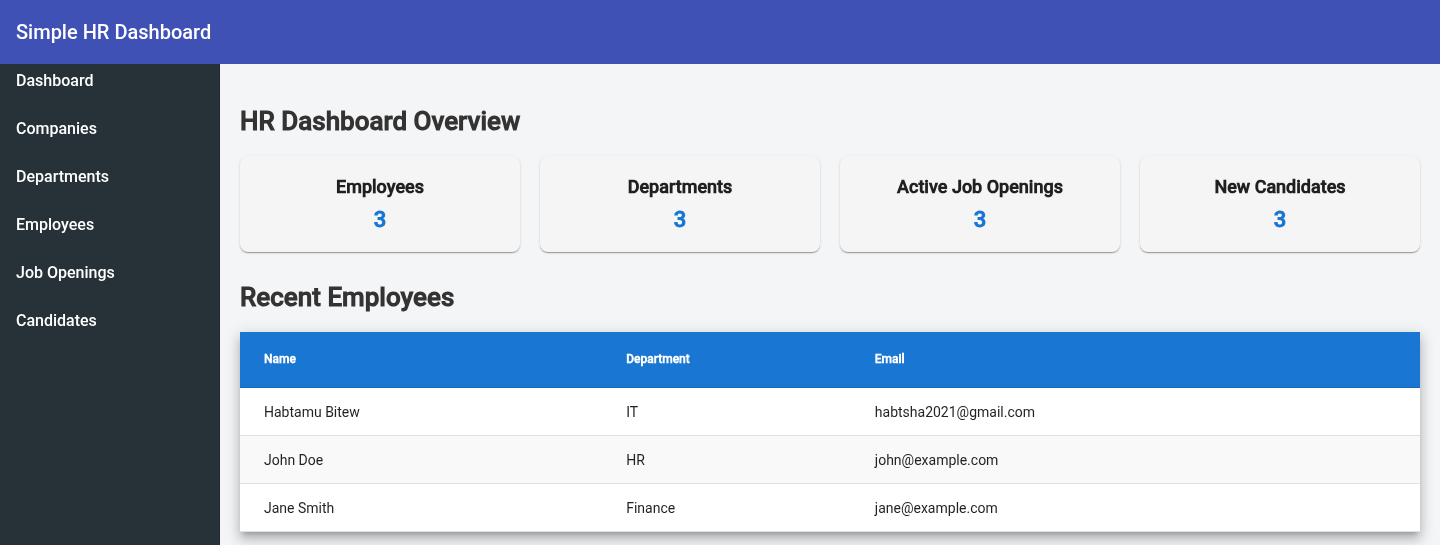The image size is (1440, 545).
Task: Click email jane@example.com
Action: tap(936, 508)
